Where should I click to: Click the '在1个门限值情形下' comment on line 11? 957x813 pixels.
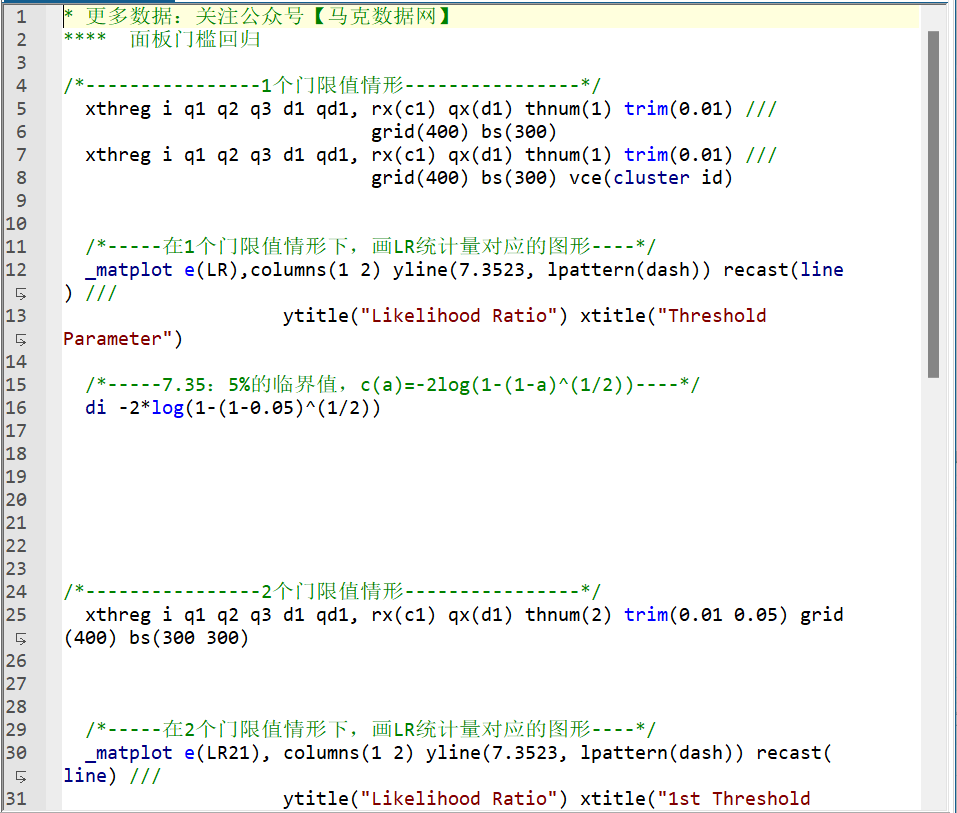(x=370, y=247)
